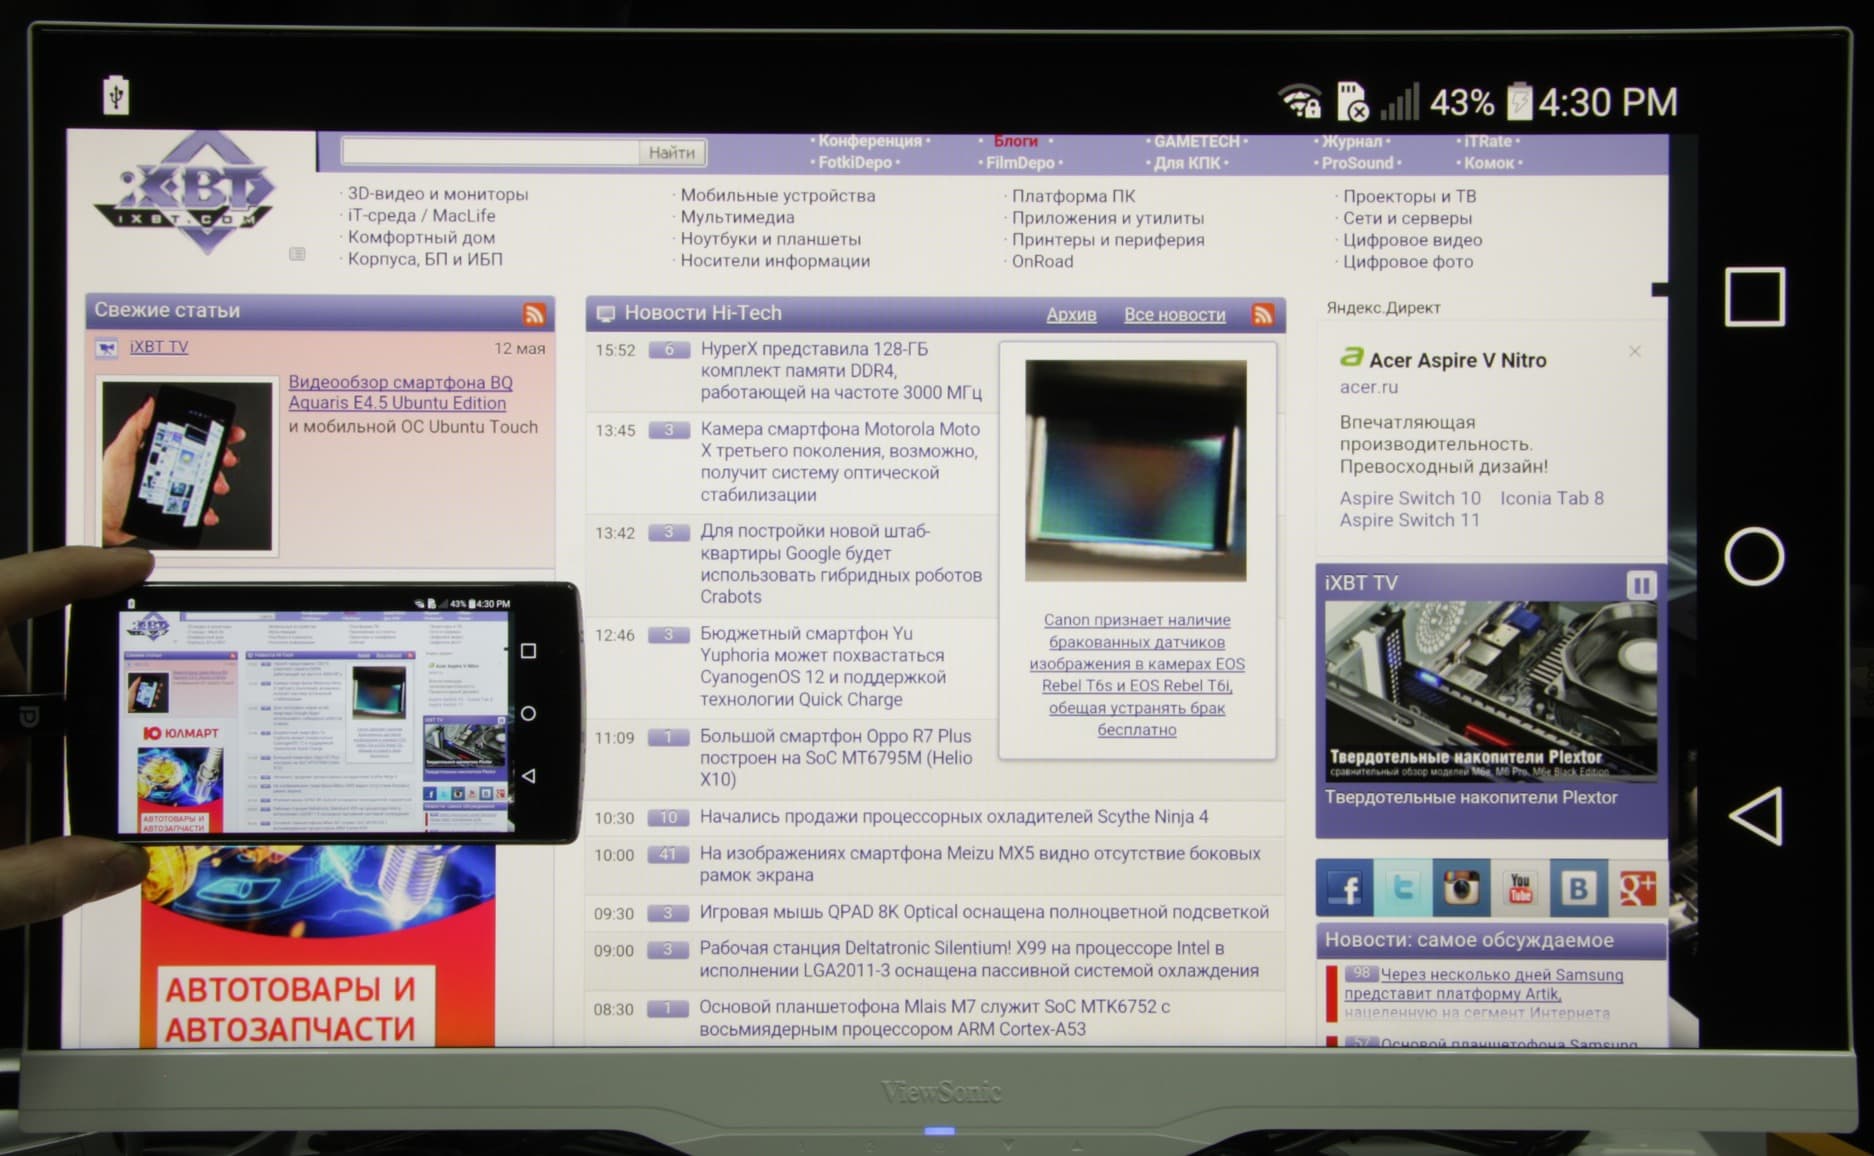Image resolution: width=1874 pixels, height=1156 pixels.
Task: Open the Блоги top menu link
Action: (x=1016, y=141)
